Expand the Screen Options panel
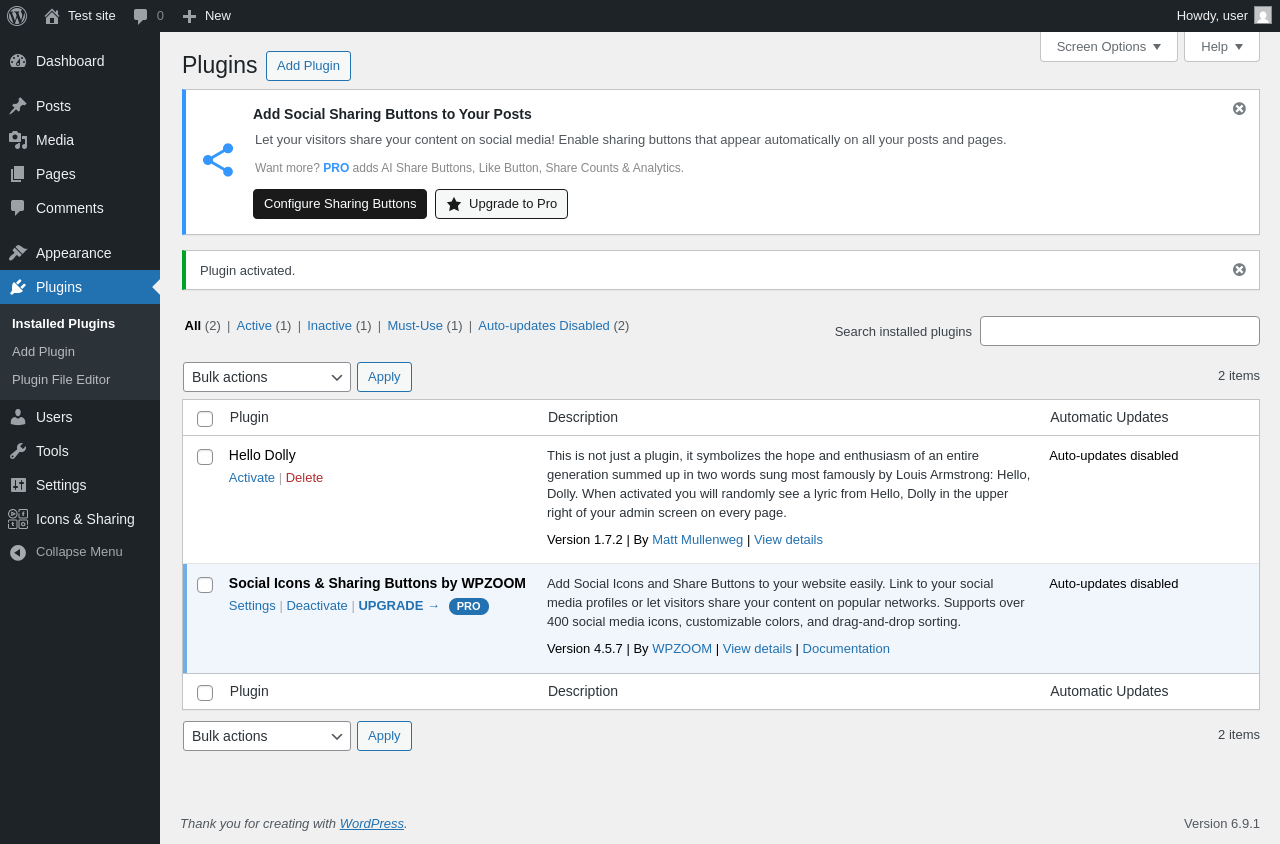The height and width of the screenshot is (844, 1280). [1108, 47]
